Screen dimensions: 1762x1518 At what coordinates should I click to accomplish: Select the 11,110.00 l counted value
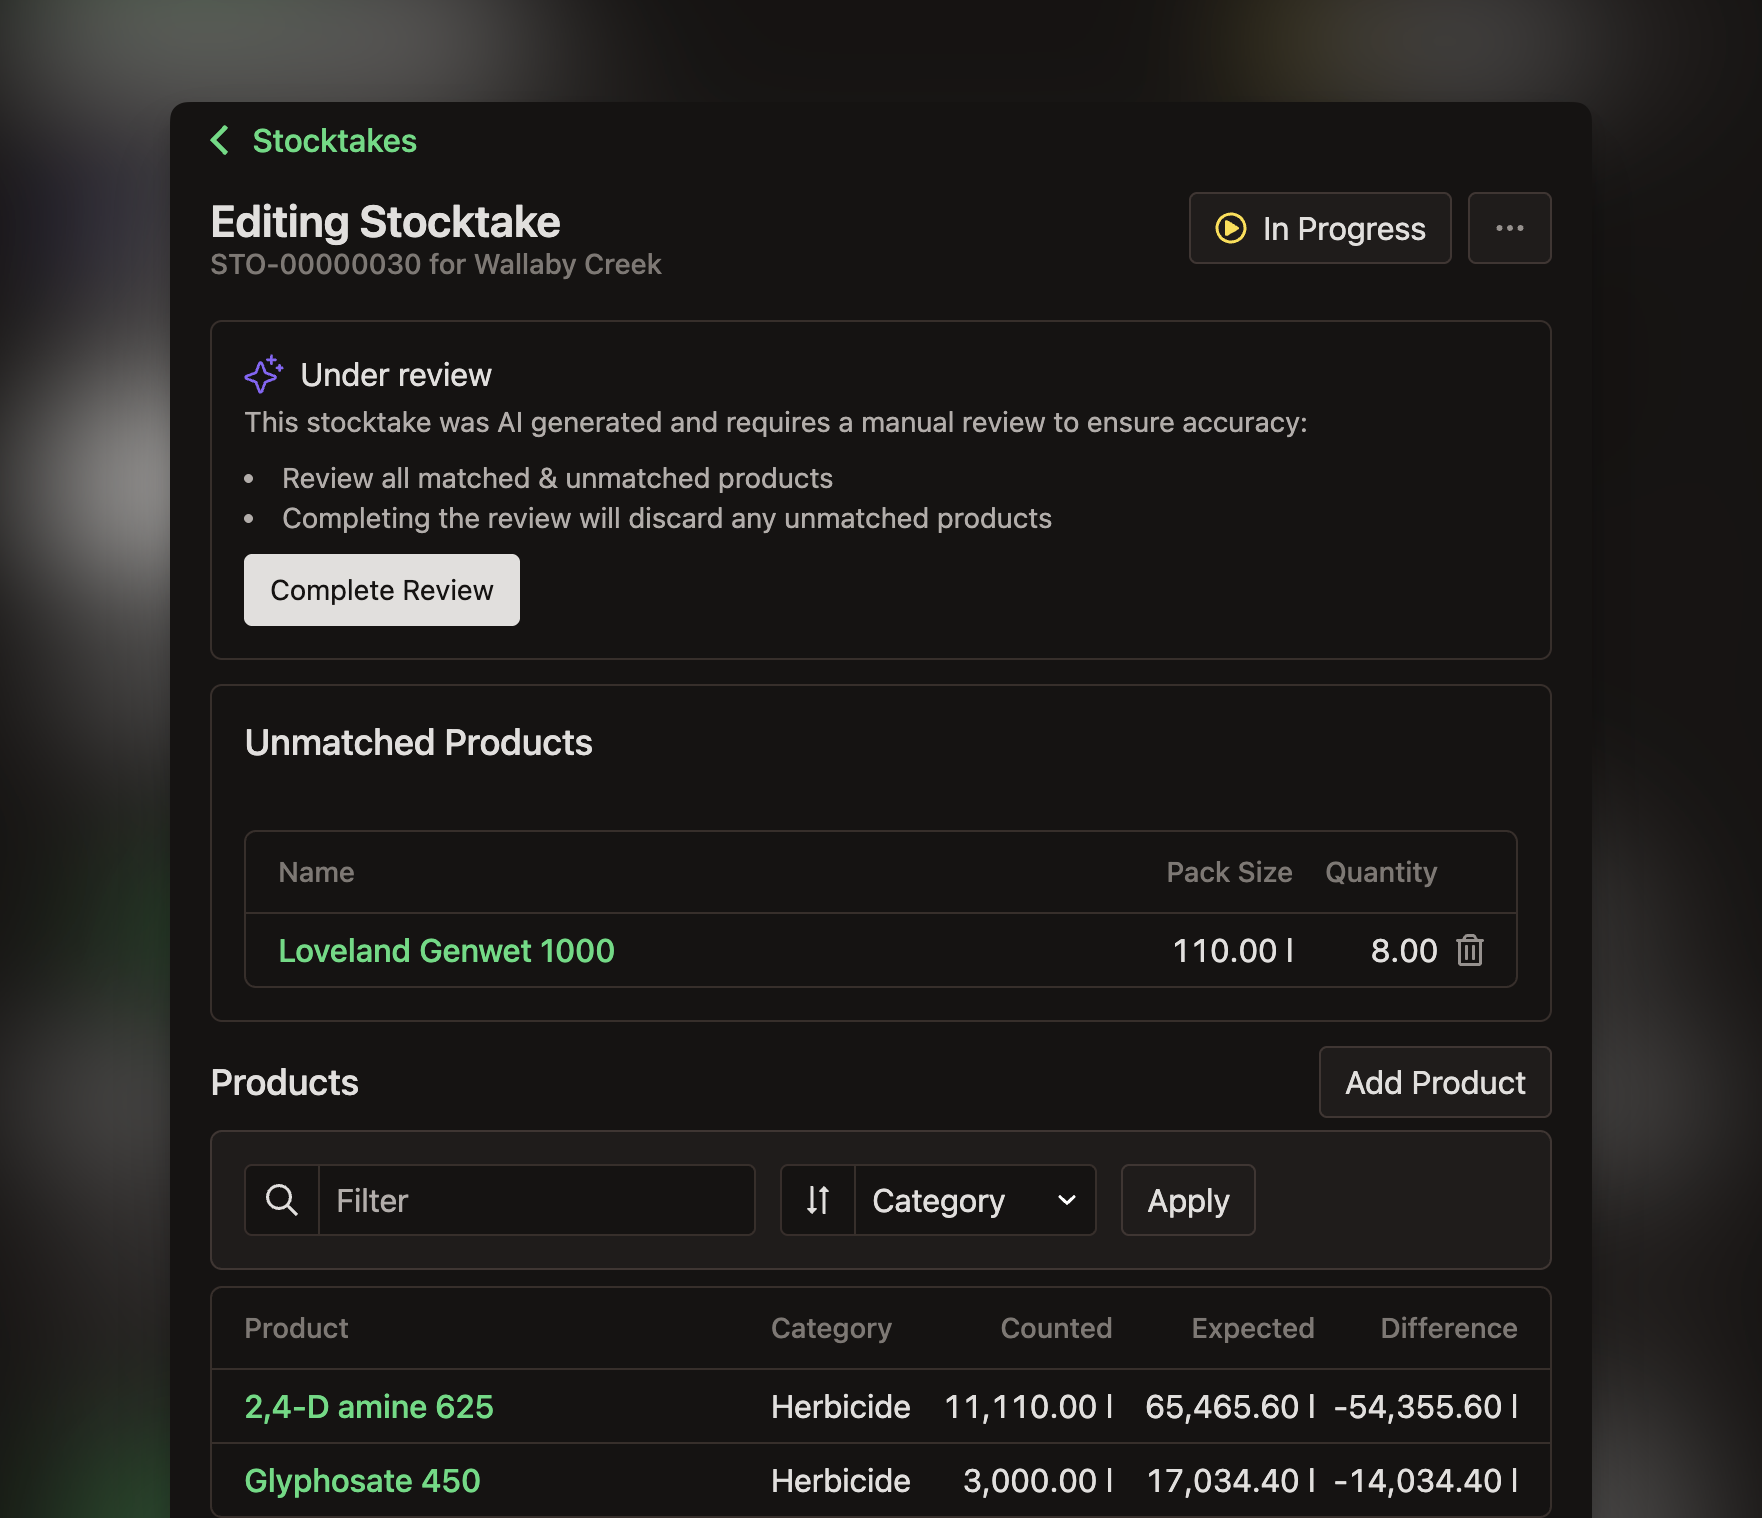[x=1028, y=1406]
